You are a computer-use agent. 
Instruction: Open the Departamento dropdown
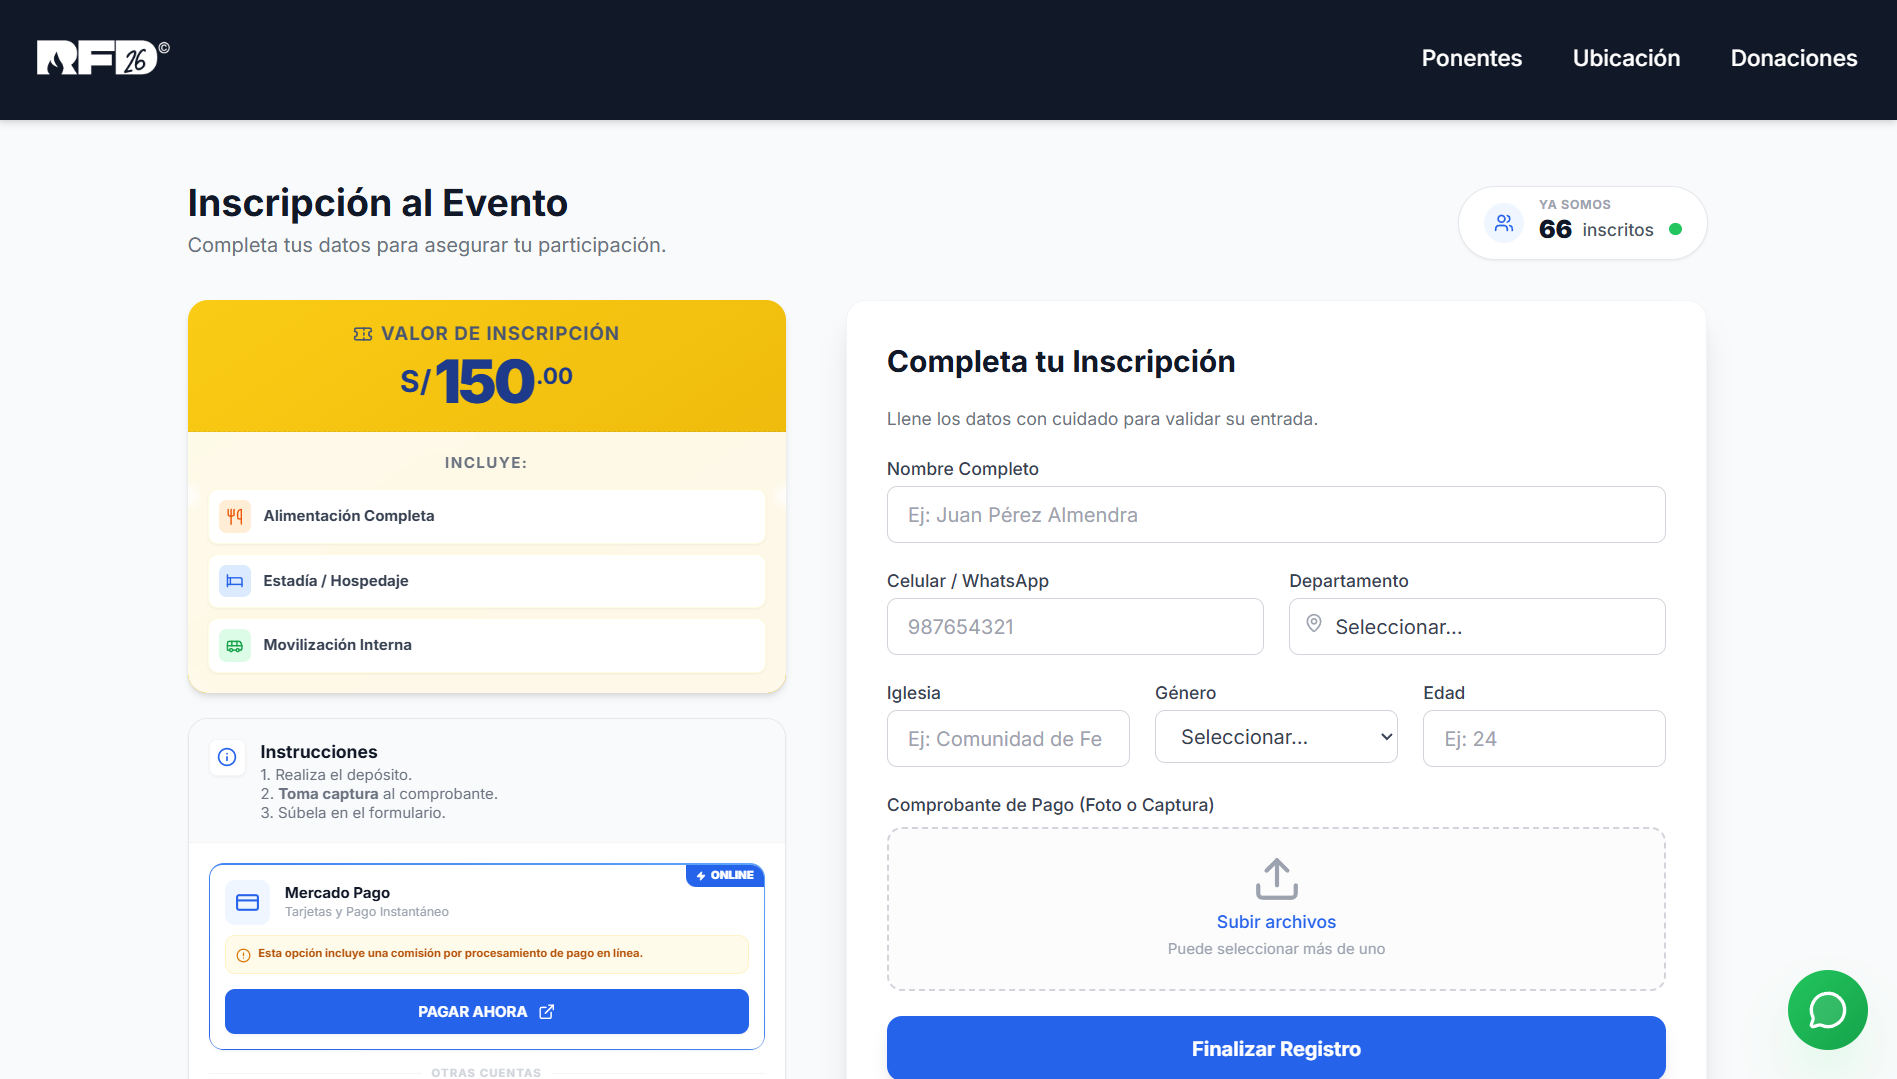pyautogui.click(x=1476, y=627)
